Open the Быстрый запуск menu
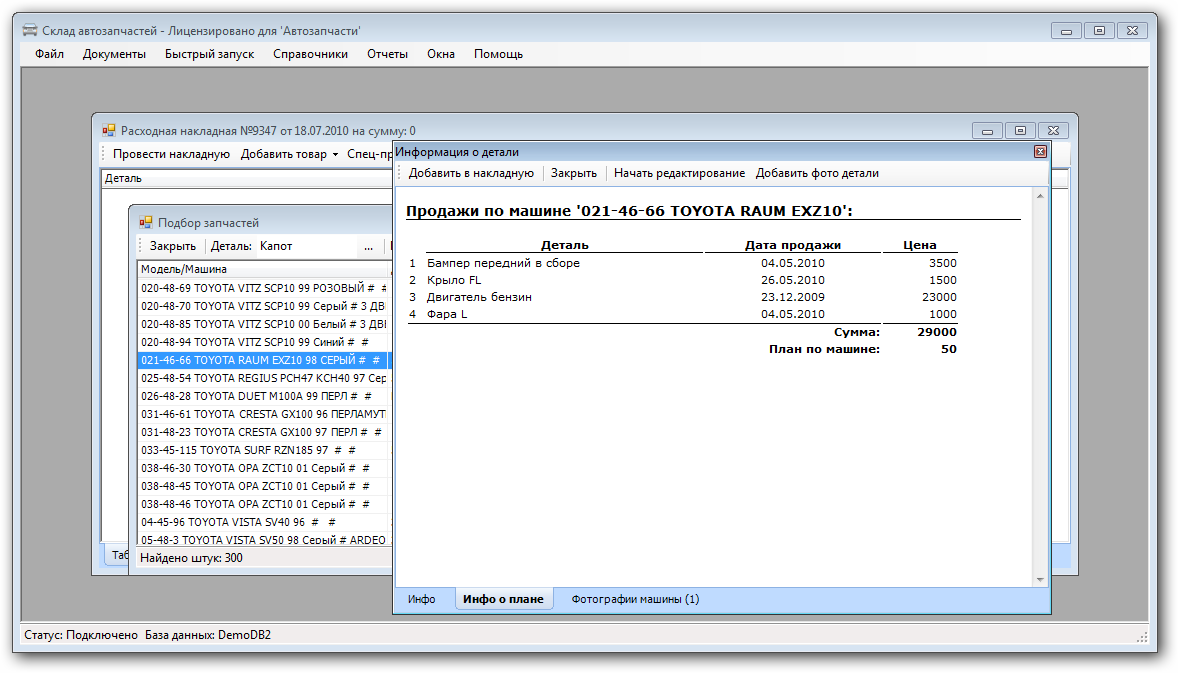1178x673 pixels. [209, 54]
